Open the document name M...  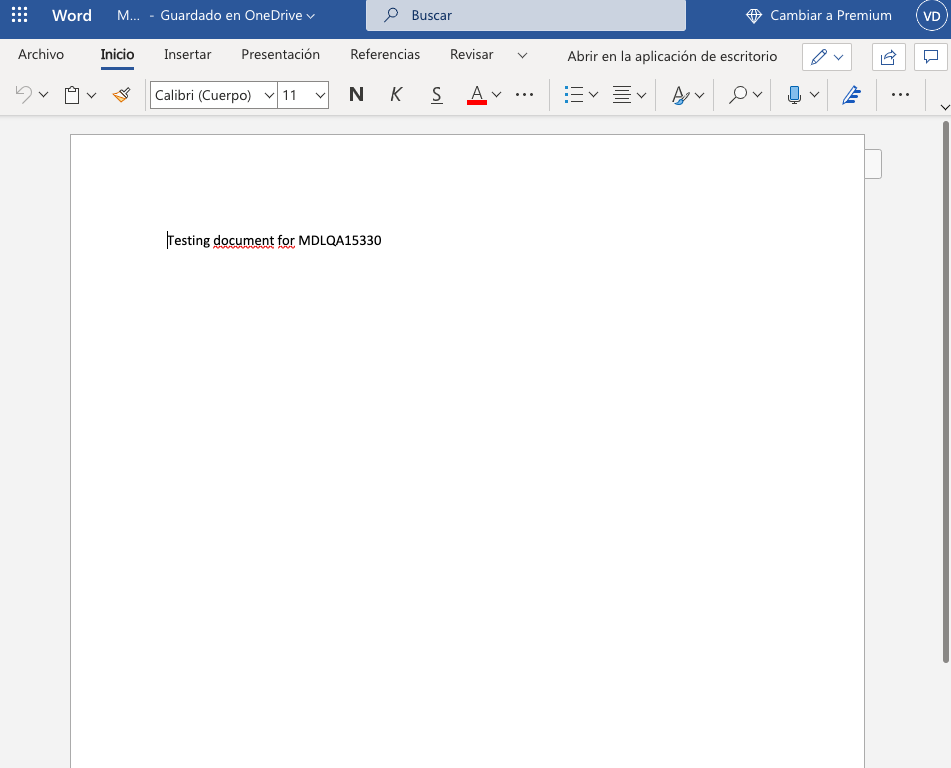pos(128,15)
